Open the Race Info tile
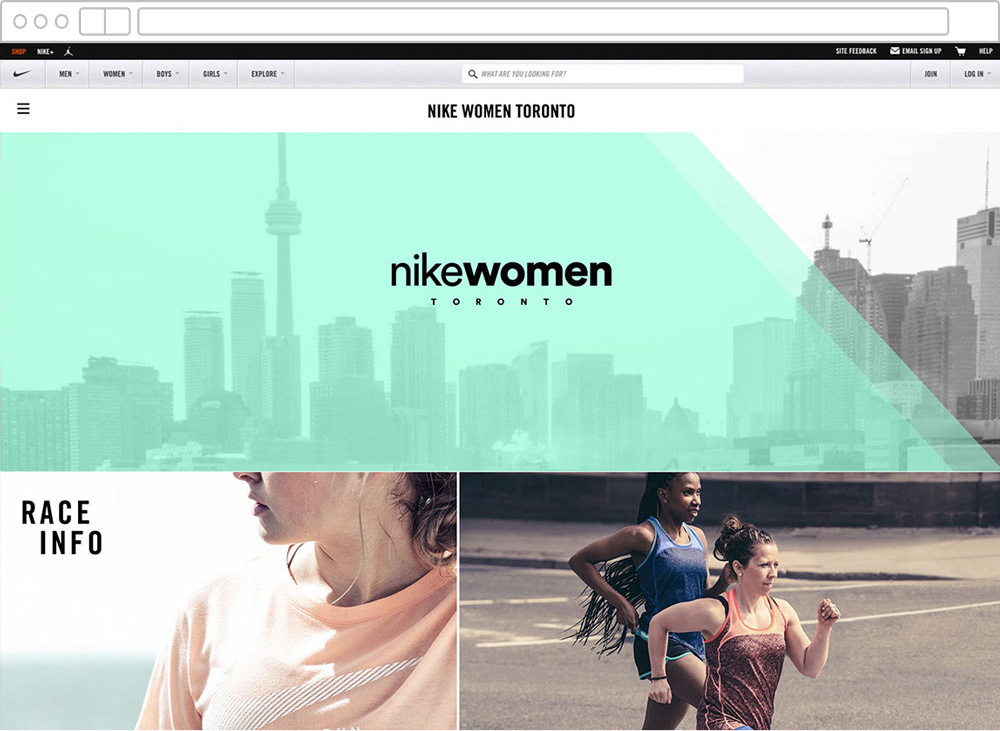This screenshot has width=1000, height=731. click(x=228, y=601)
